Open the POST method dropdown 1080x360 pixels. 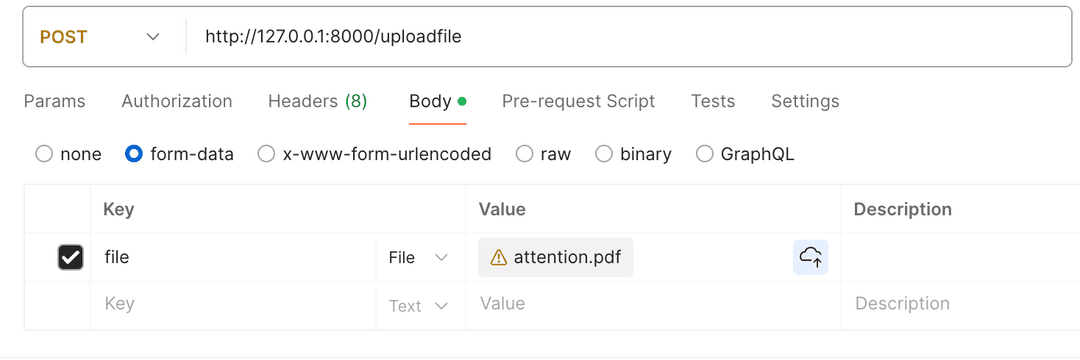[100, 36]
